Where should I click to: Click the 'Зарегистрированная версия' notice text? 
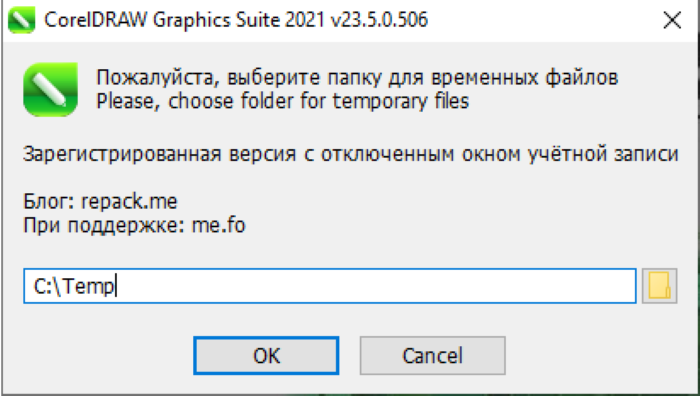(350, 154)
